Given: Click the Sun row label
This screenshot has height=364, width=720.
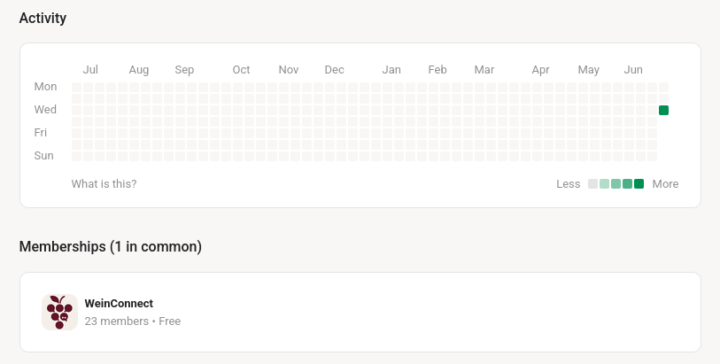Looking at the screenshot, I should pos(44,155).
